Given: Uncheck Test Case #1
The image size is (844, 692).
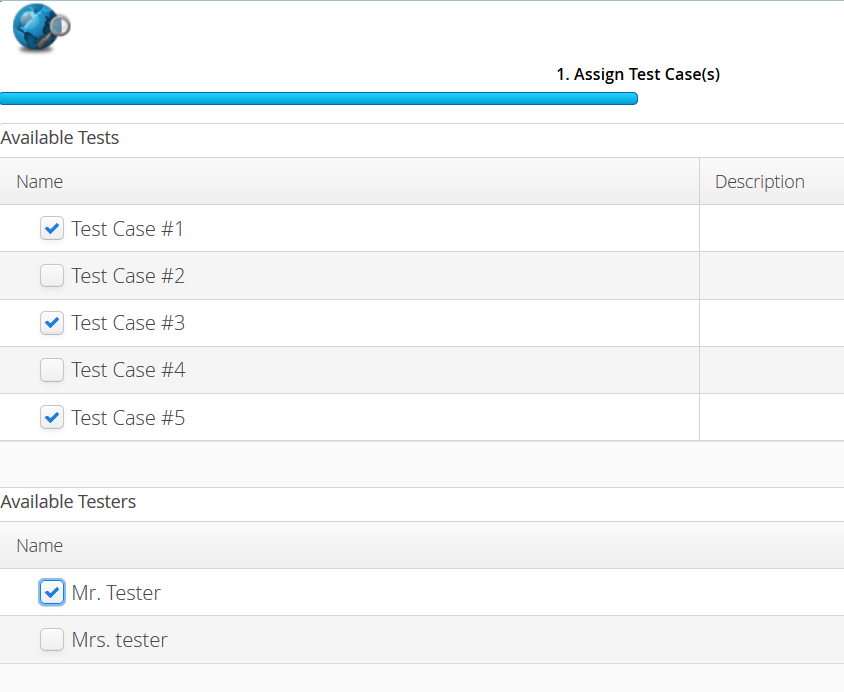Looking at the screenshot, I should pos(51,228).
